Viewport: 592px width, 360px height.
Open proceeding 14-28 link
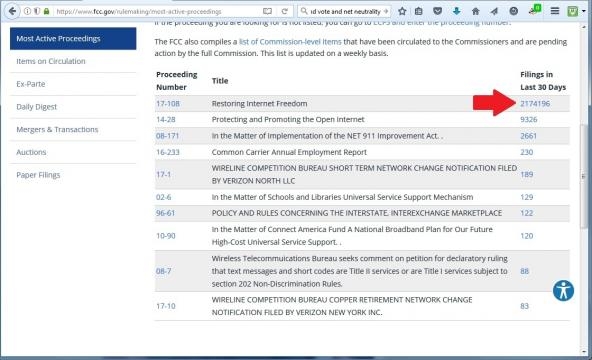point(166,119)
